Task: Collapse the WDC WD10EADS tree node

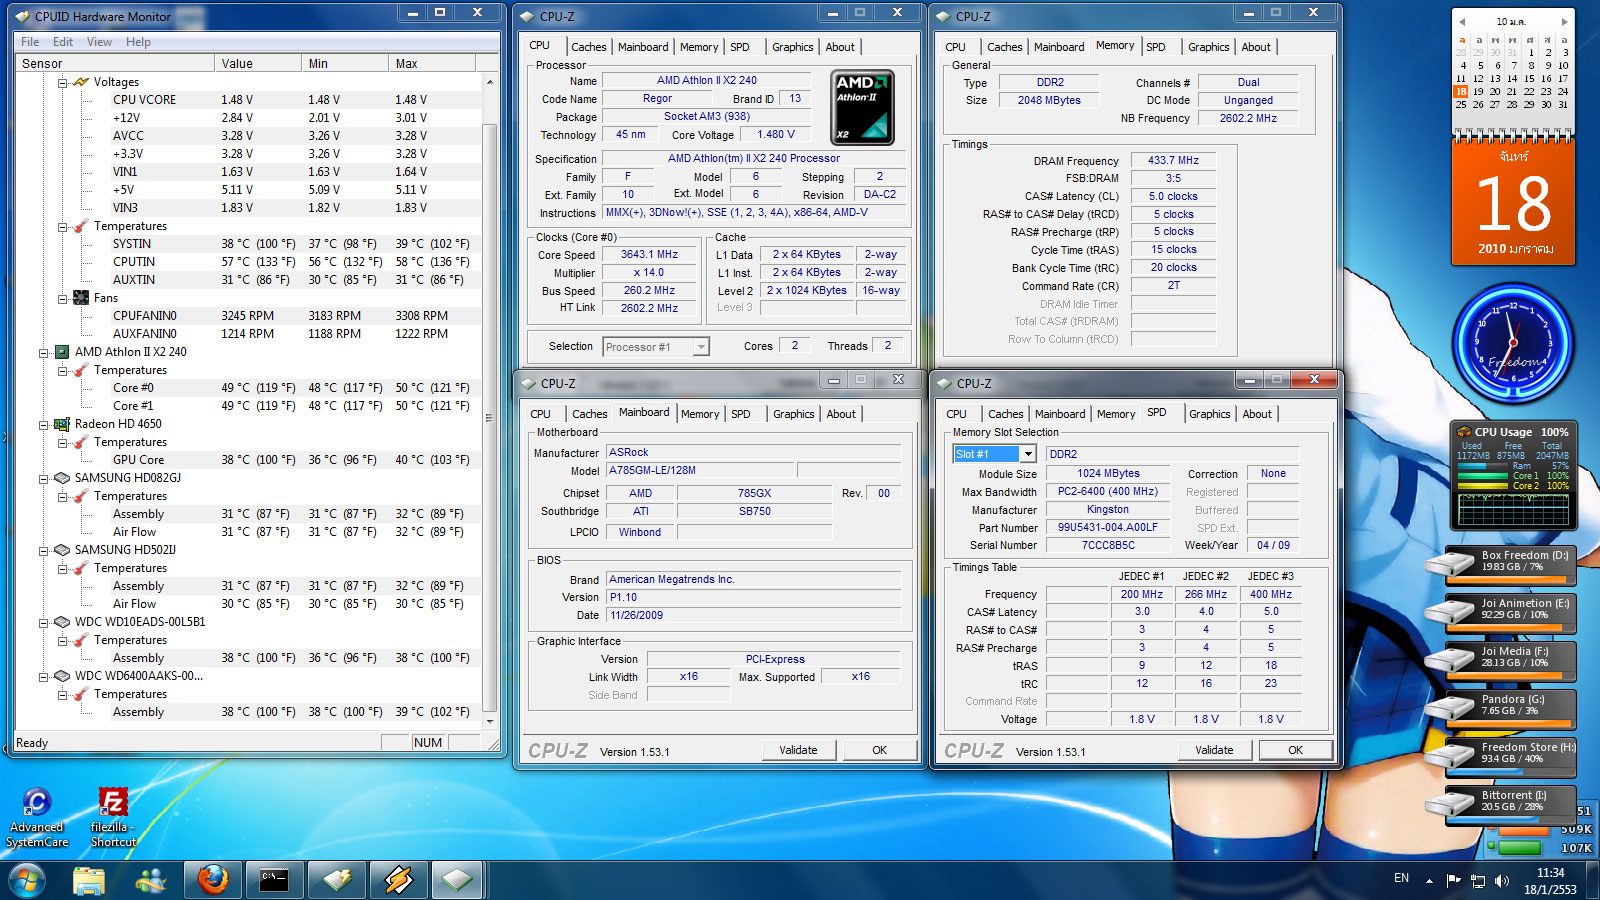Action: pos(44,622)
